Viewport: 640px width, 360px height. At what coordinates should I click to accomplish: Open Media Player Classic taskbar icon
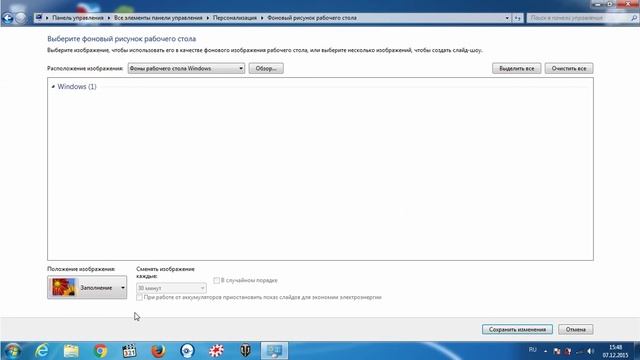[x=129, y=351]
